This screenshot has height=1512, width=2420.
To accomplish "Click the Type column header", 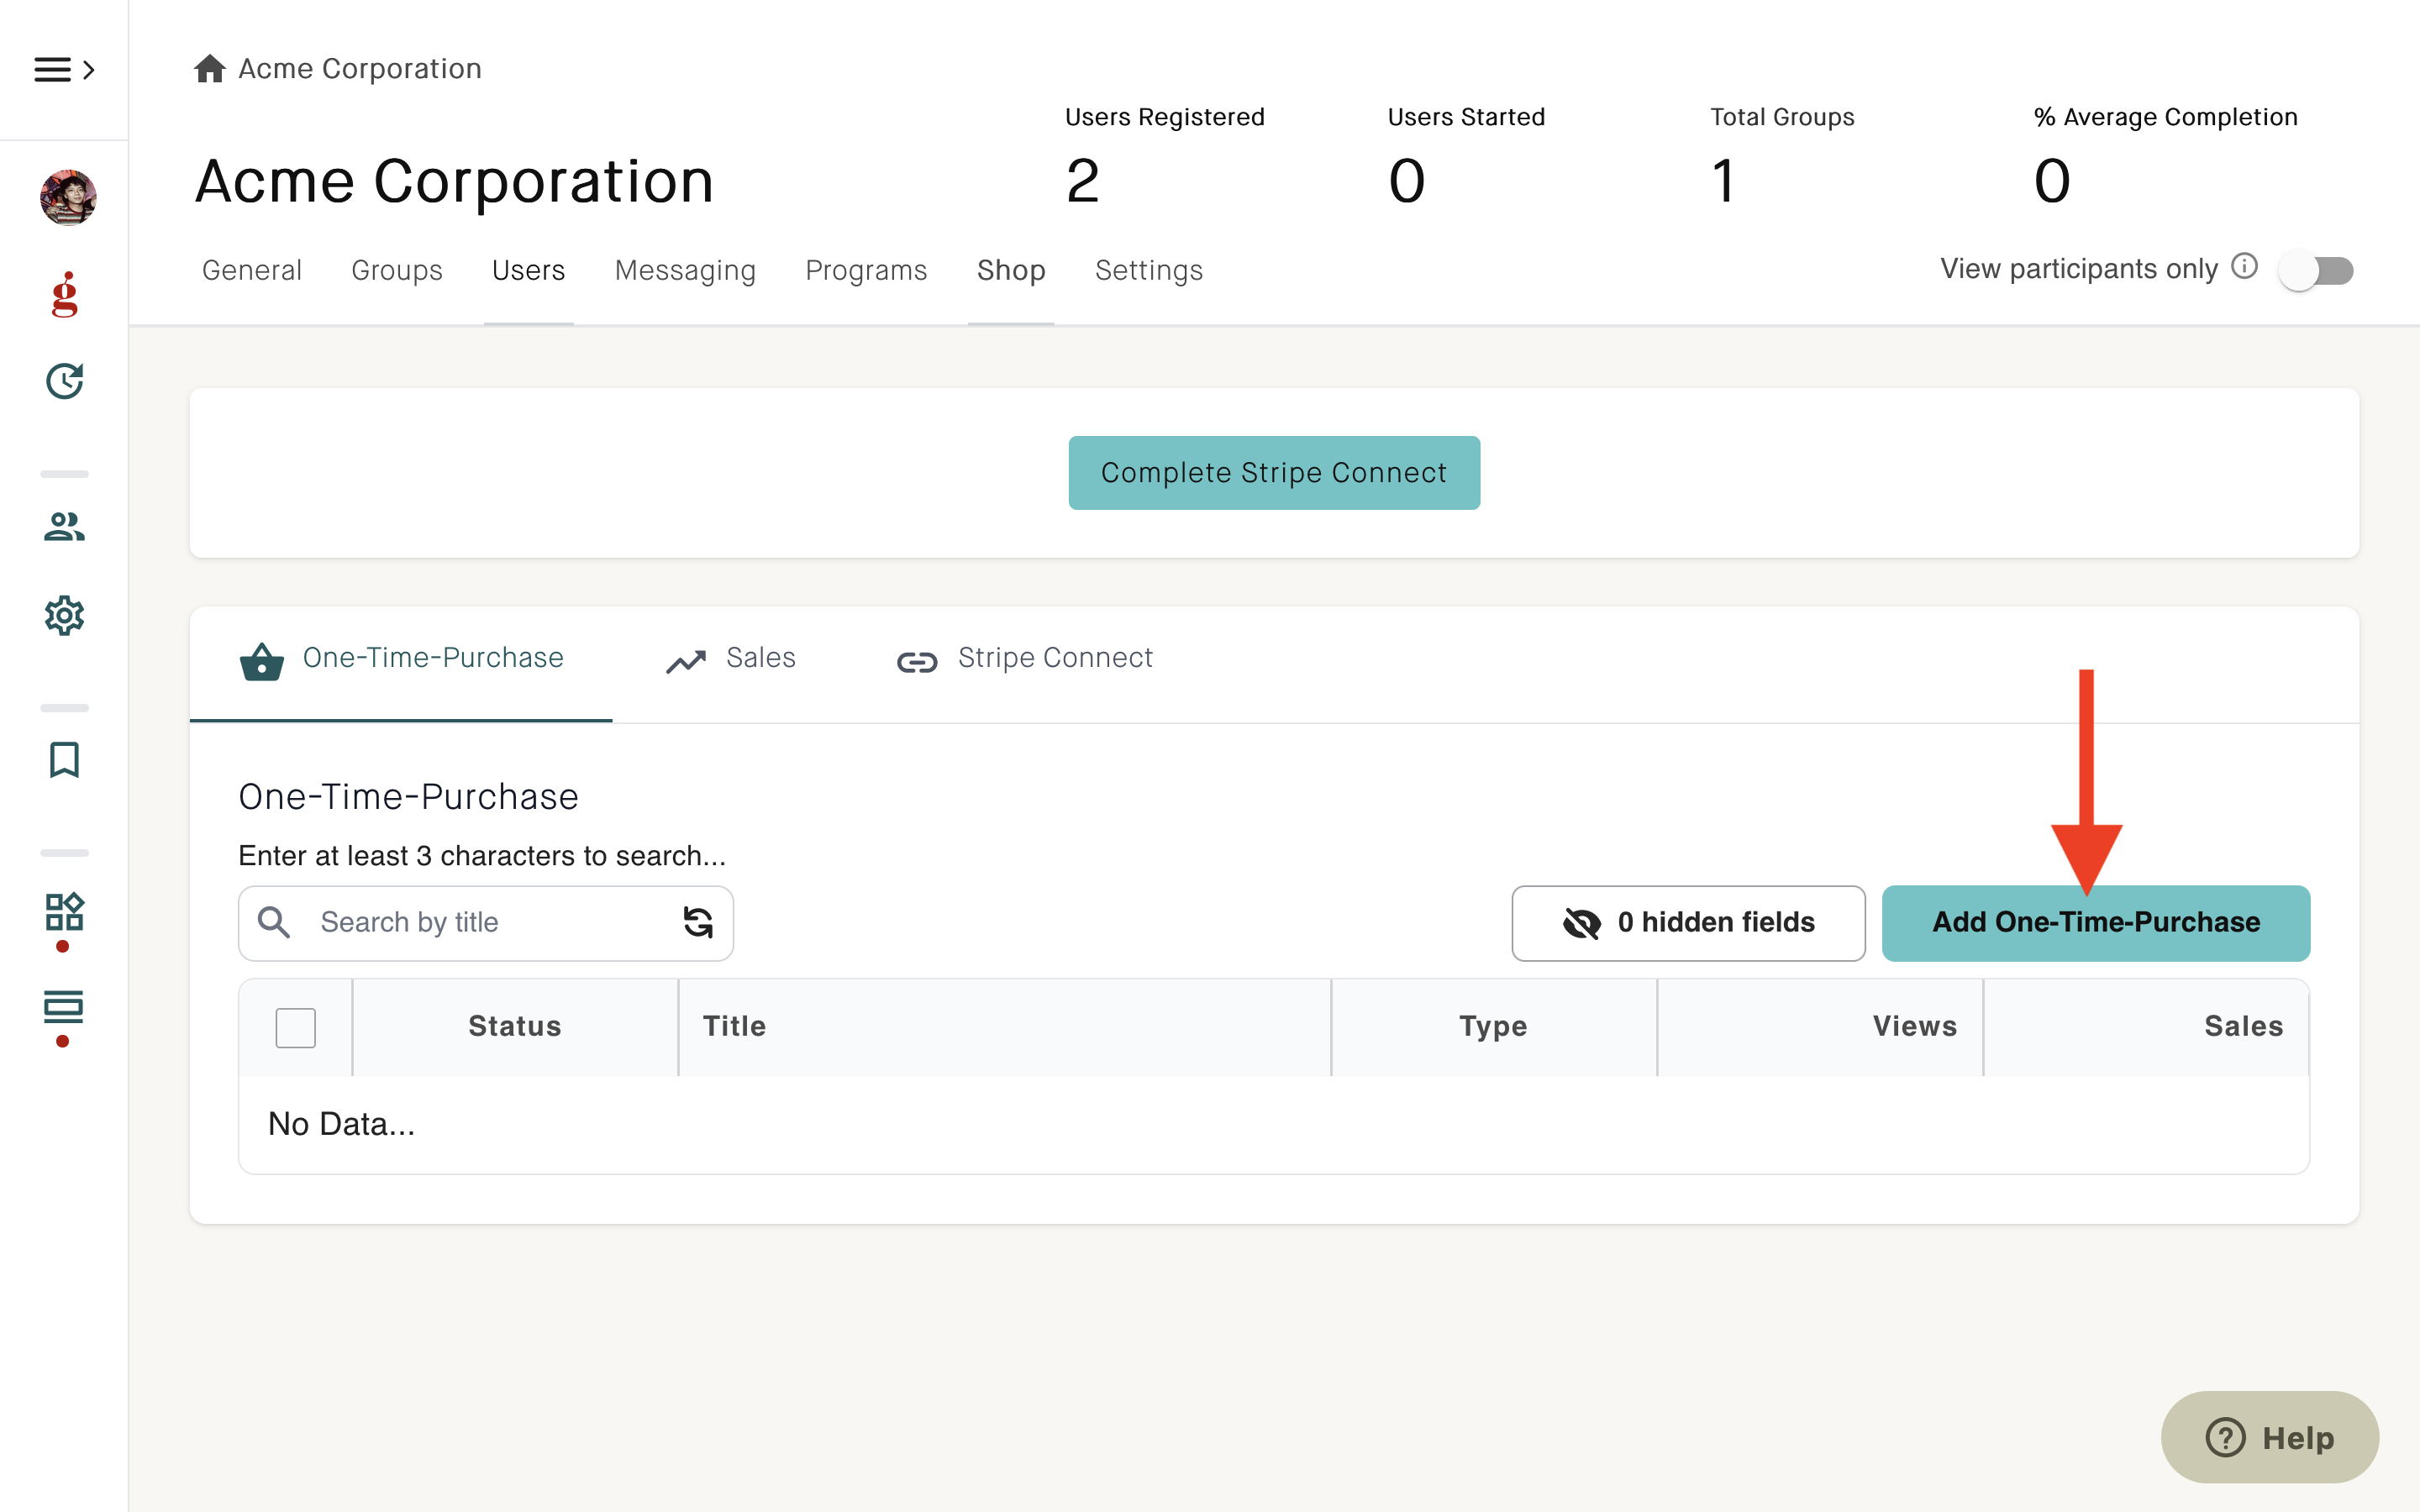I will (1493, 1027).
